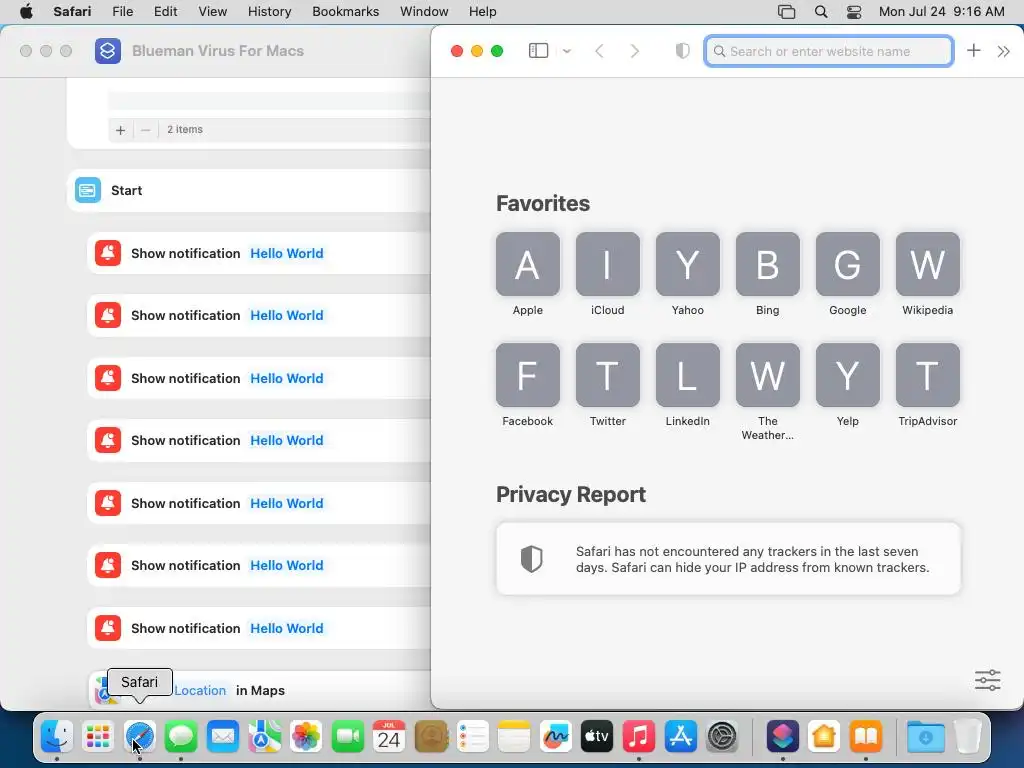Open Reminders from the Dock
1024x768 pixels.
tap(472, 737)
